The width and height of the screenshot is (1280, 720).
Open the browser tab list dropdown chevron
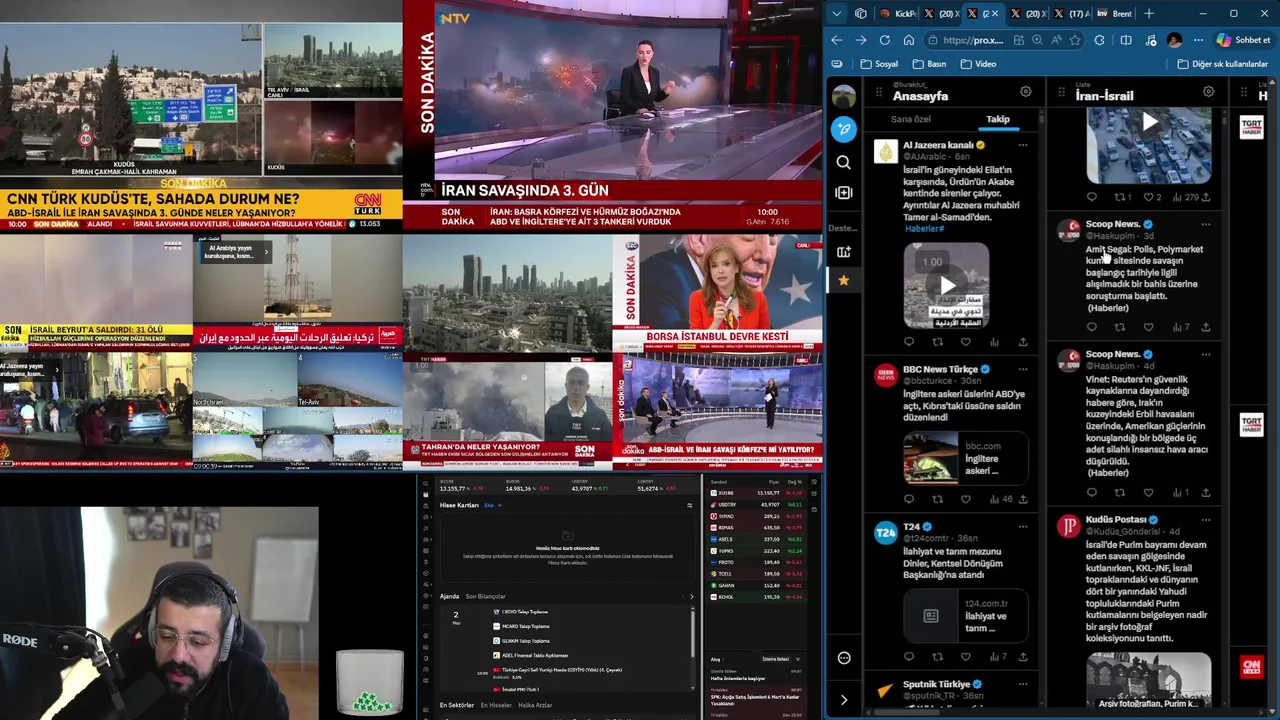coord(837,13)
